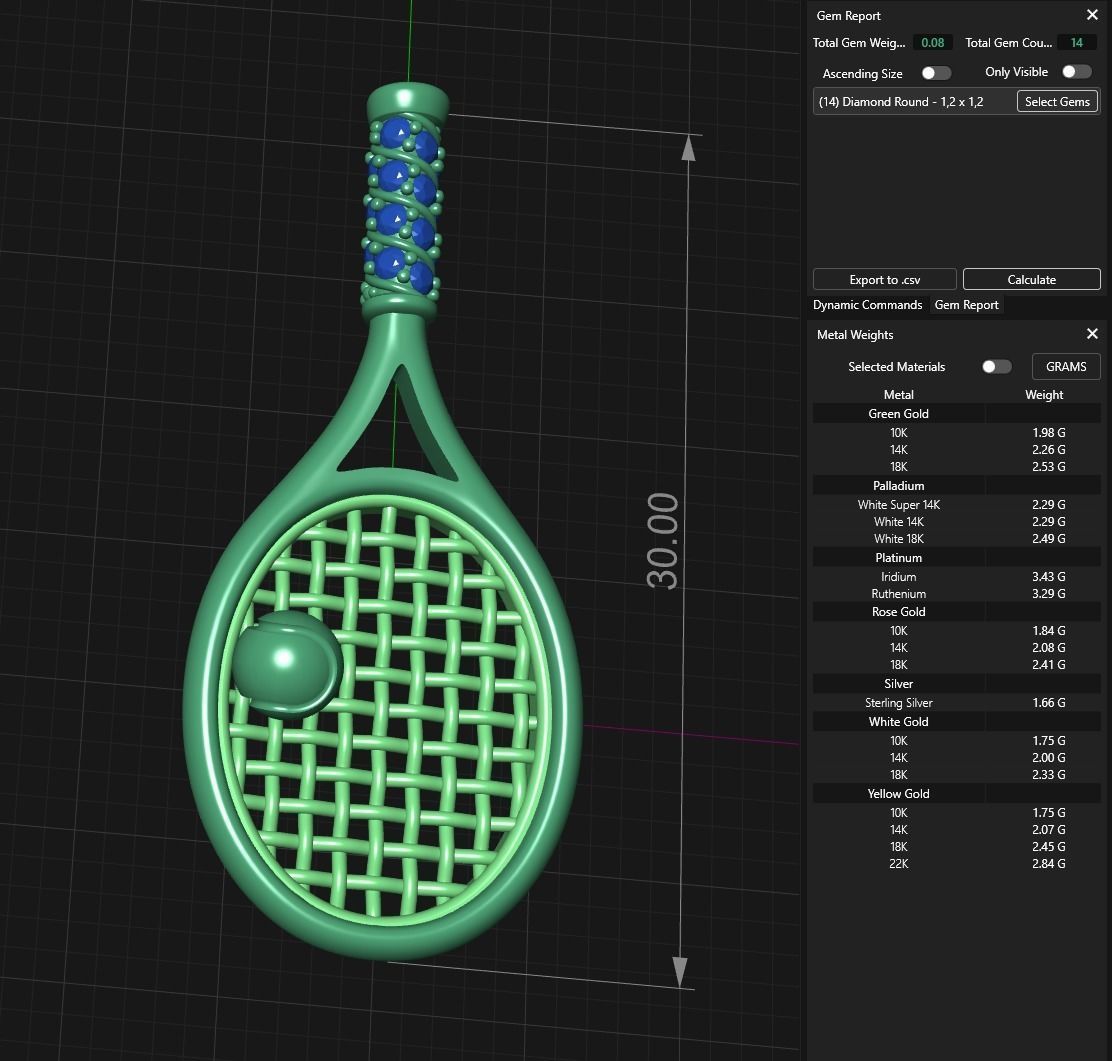
Task: Click the Export to .csv button
Action: [884, 279]
